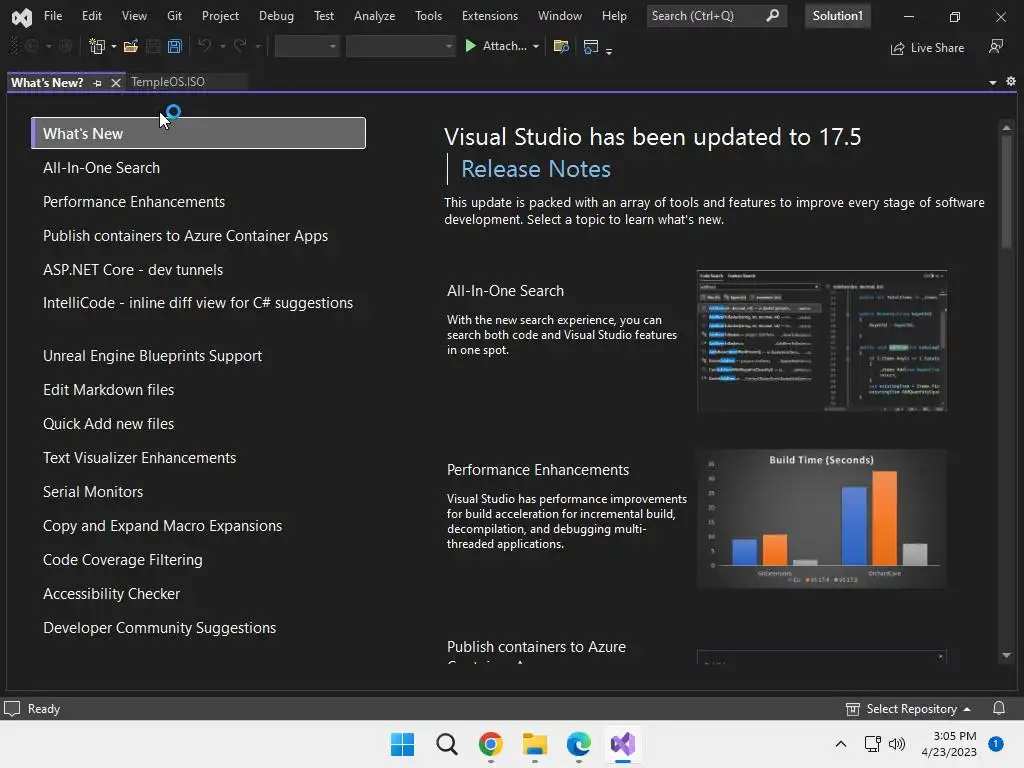
Task: Click Visual Studio icon on taskbar
Action: [623, 744]
